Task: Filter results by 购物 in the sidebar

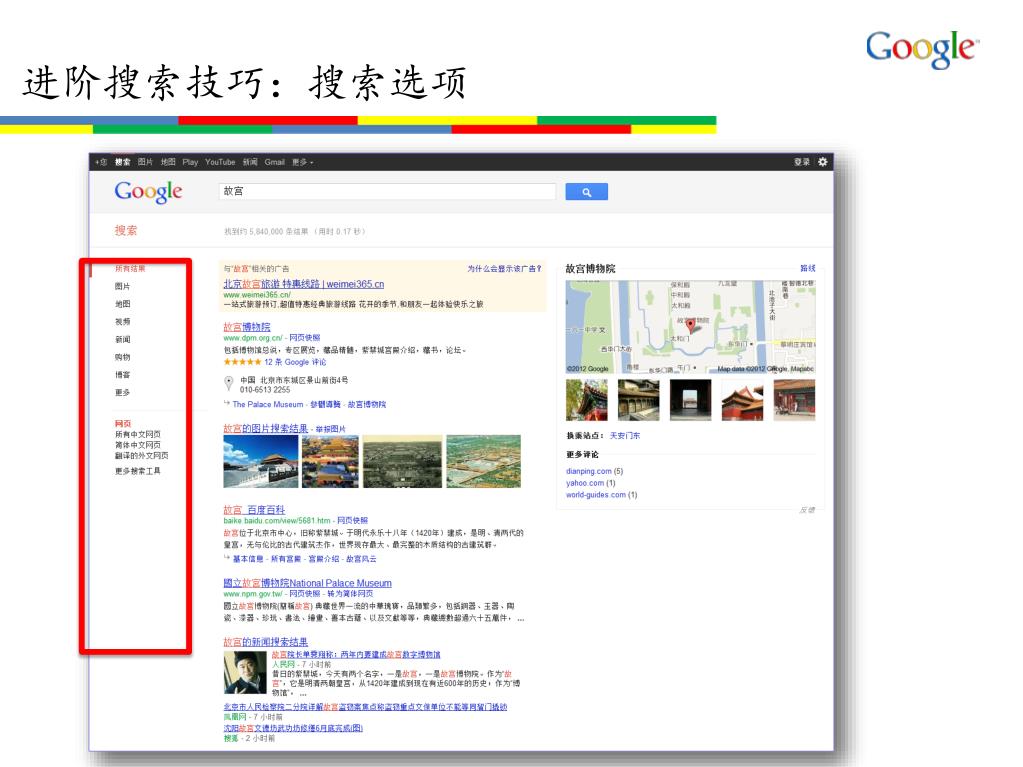Action: coord(122,357)
